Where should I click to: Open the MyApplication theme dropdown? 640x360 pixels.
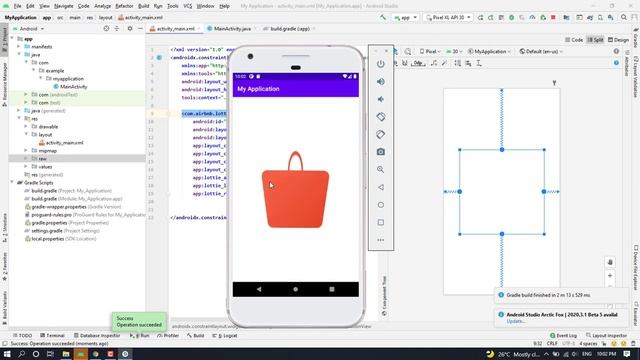coord(489,51)
